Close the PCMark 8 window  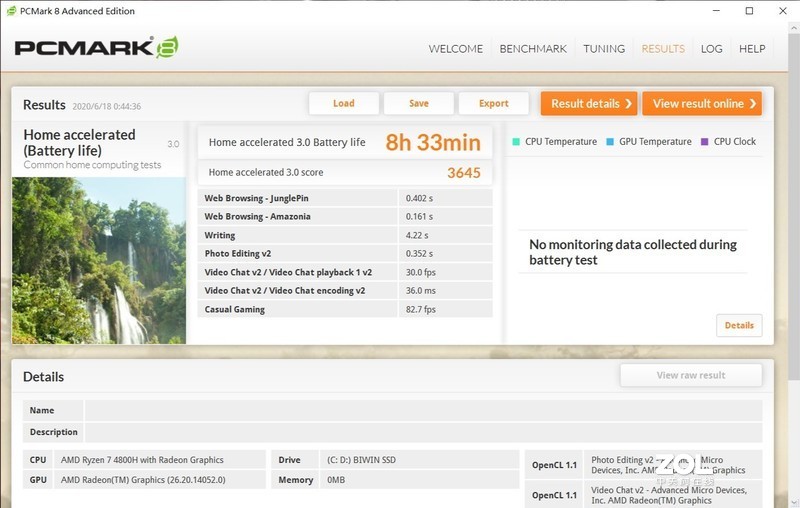(783, 11)
